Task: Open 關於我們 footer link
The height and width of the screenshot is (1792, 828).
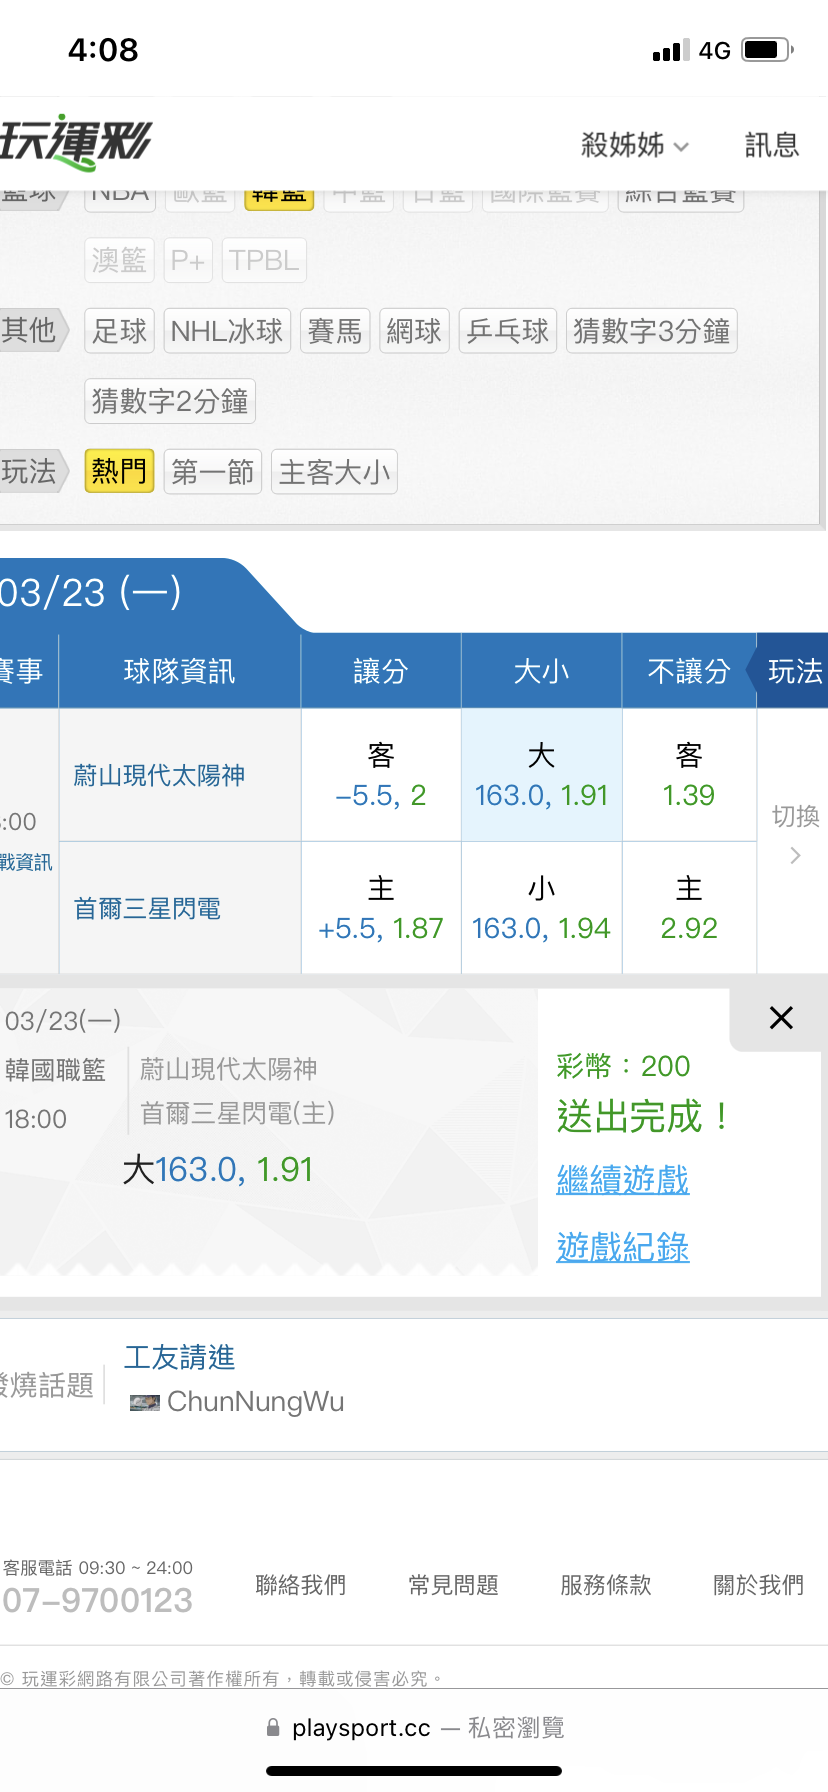Action: 759,1585
